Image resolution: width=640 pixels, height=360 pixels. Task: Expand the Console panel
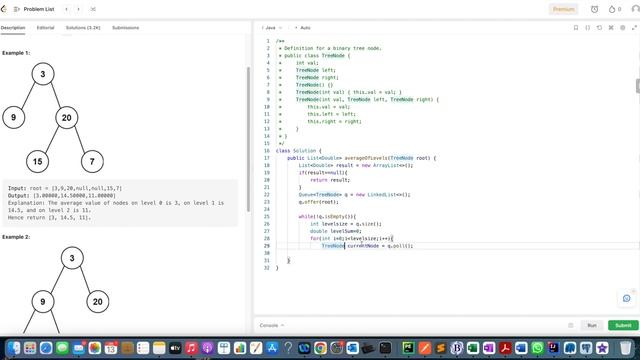(x=272, y=325)
